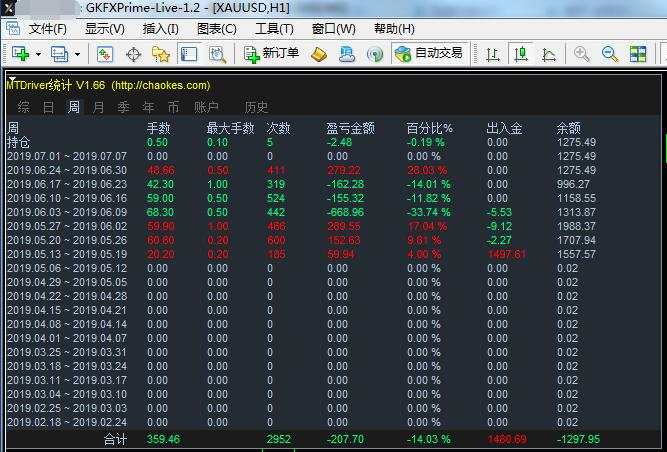
Task: Click the 新订单 new order button
Action: click(271, 54)
